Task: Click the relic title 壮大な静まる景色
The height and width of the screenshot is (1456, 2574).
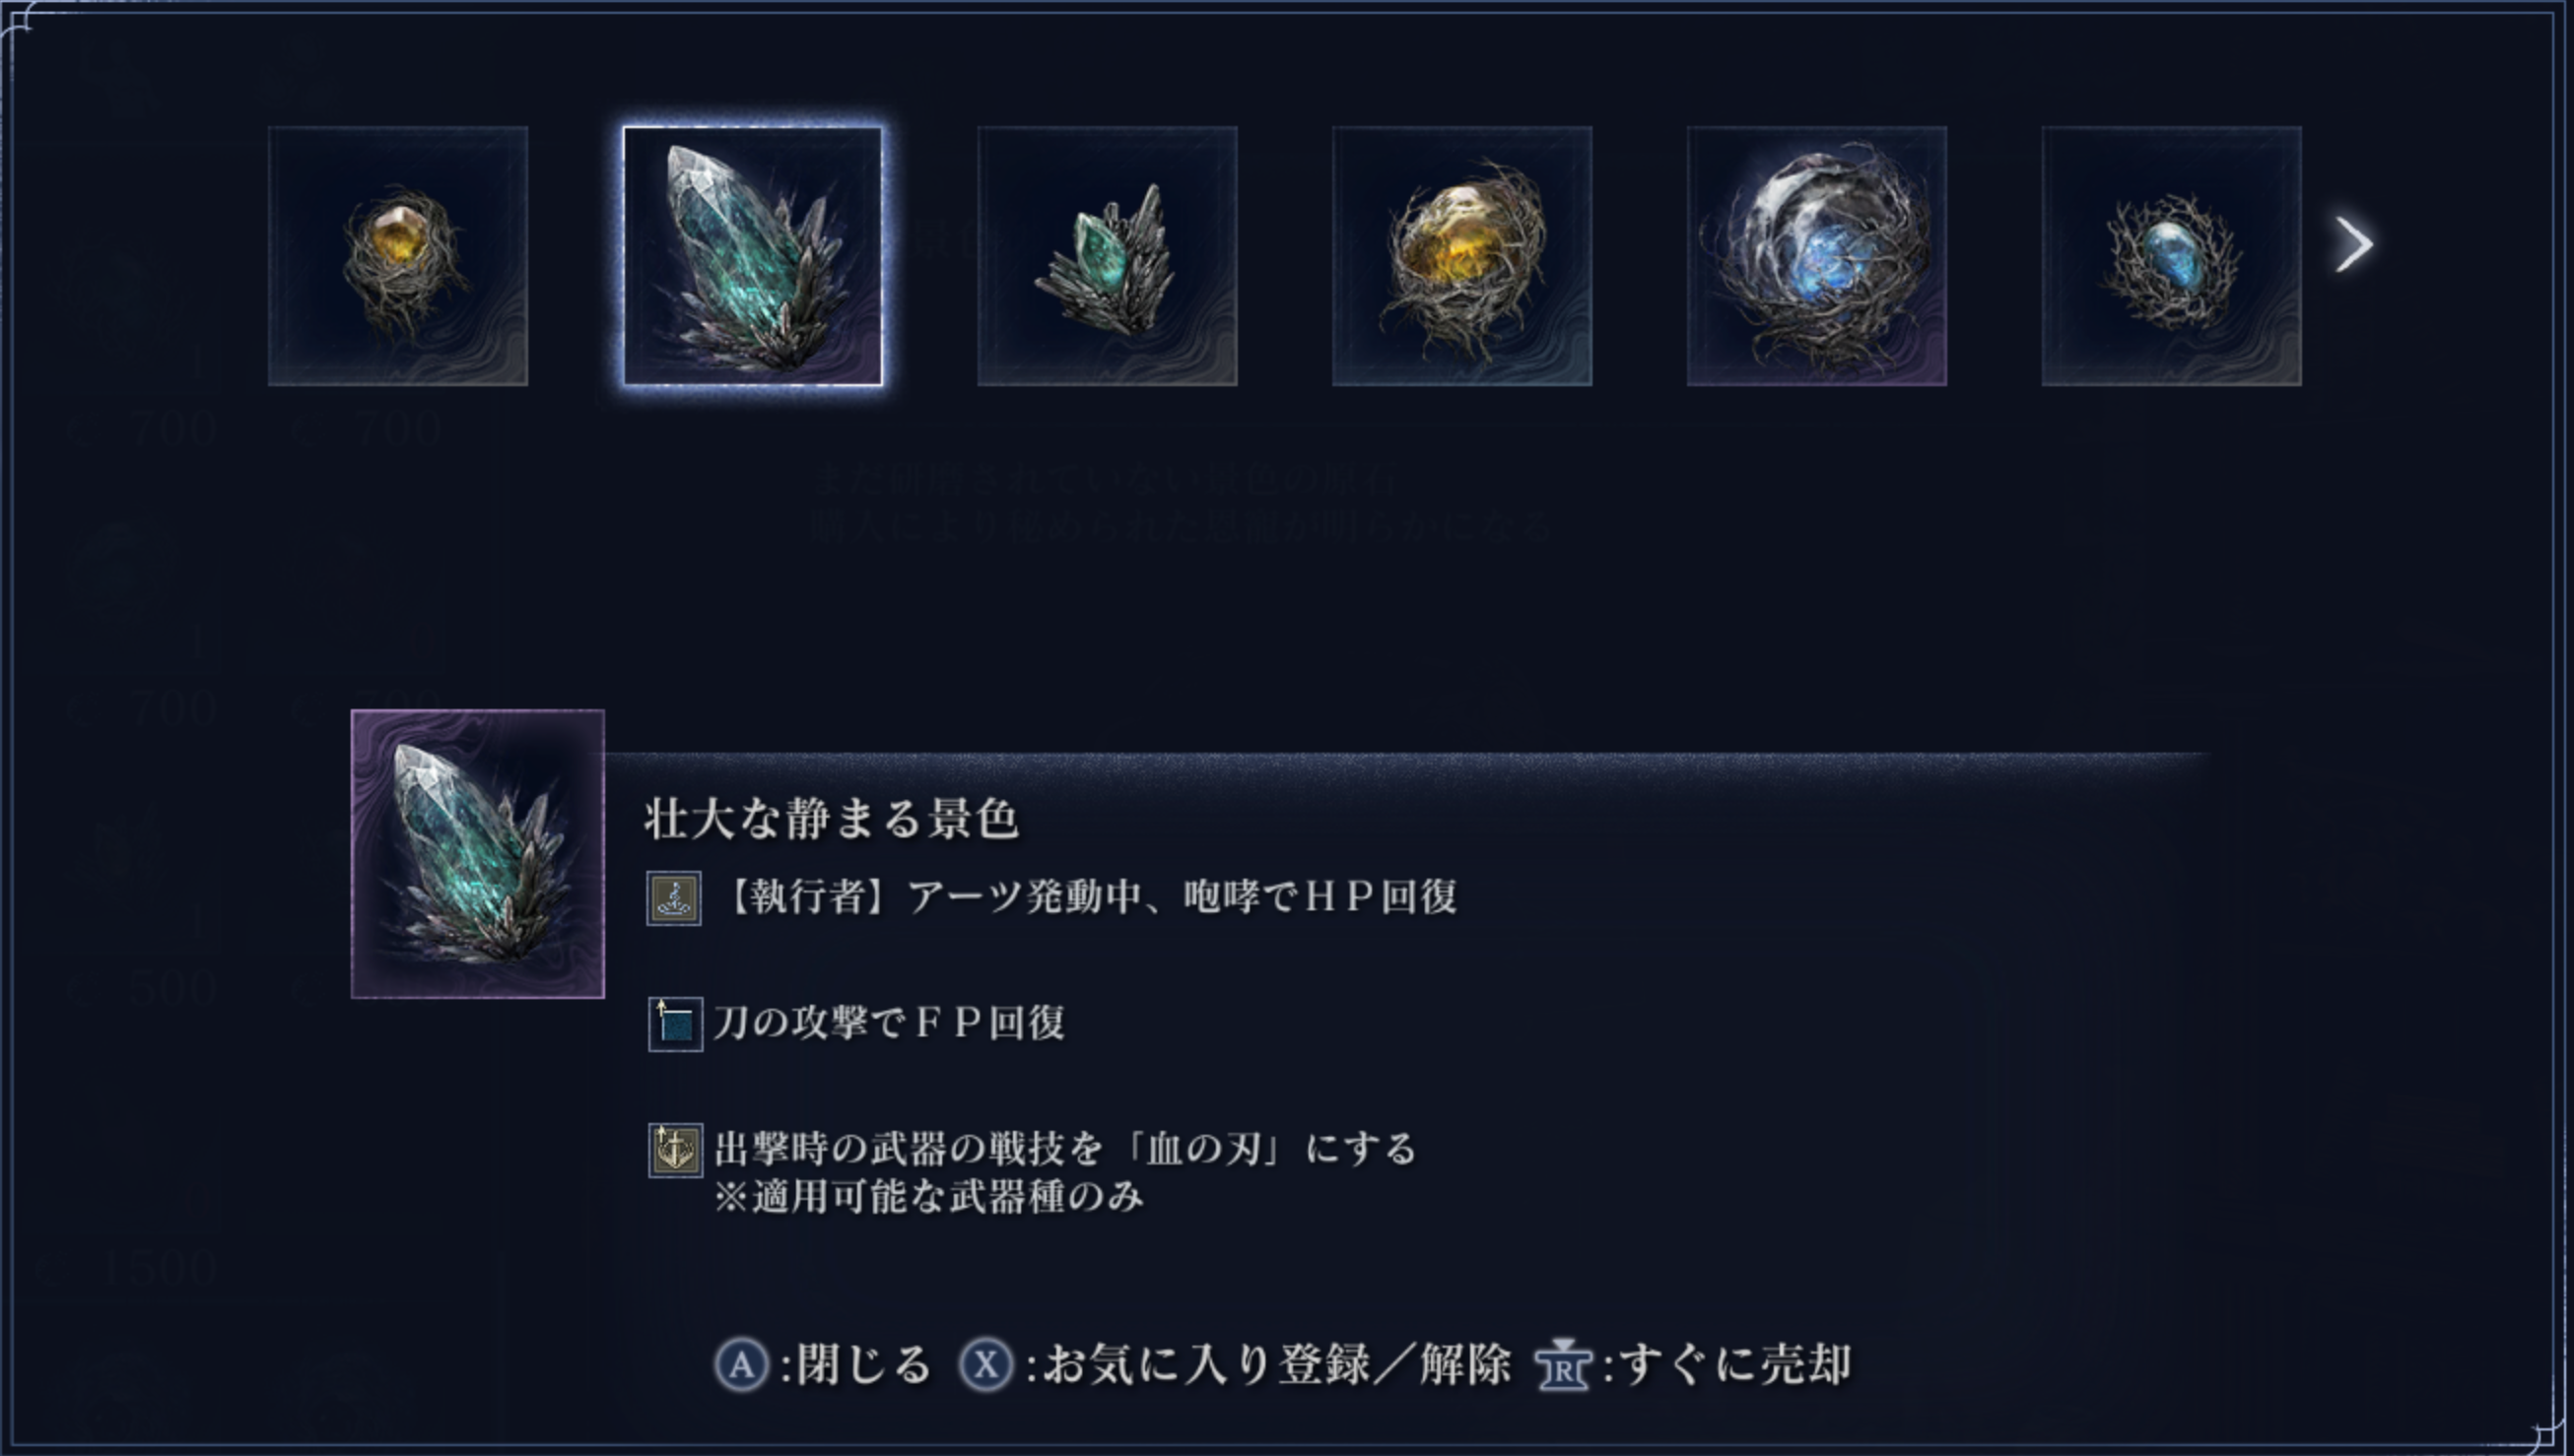Action: [831, 819]
